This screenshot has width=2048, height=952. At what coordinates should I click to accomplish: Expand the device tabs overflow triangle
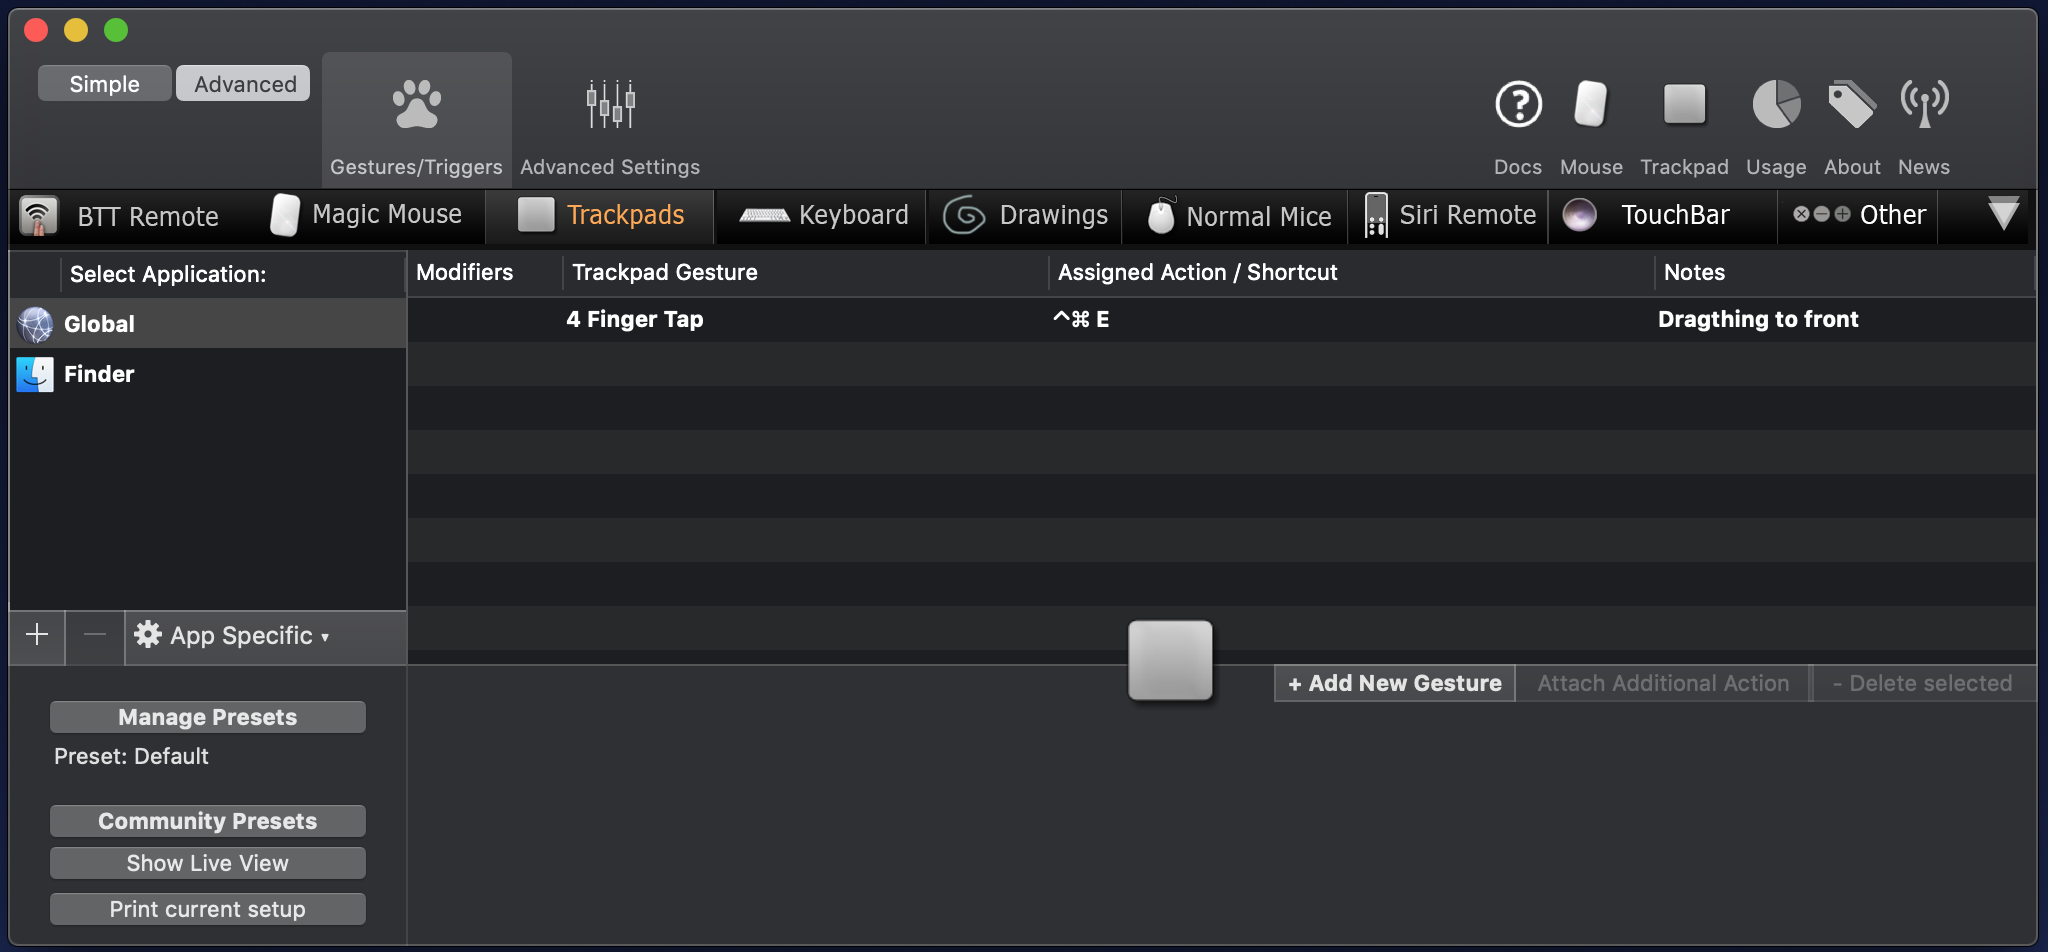2003,213
